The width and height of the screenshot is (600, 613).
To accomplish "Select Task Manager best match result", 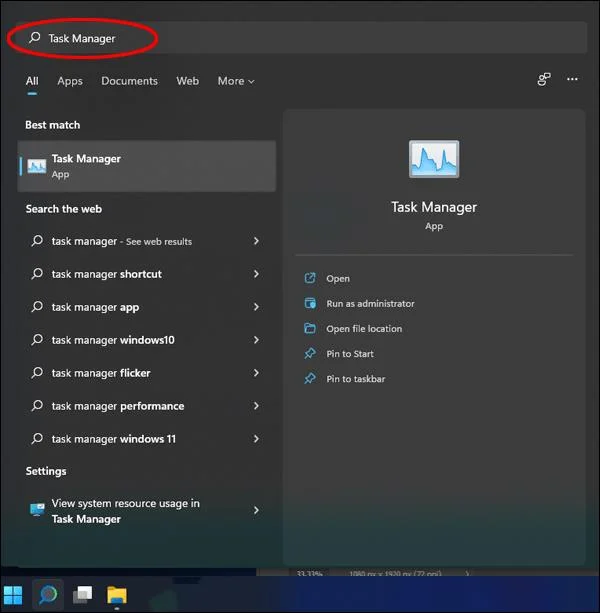I will pyautogui.click(x=147, y=166).
